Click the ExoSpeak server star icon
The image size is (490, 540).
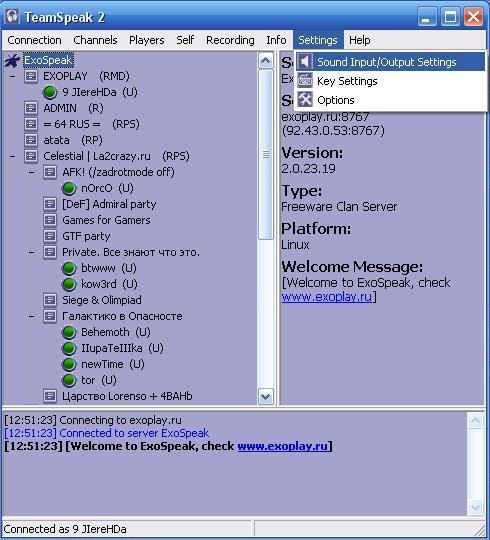click(x=12, y=61)
